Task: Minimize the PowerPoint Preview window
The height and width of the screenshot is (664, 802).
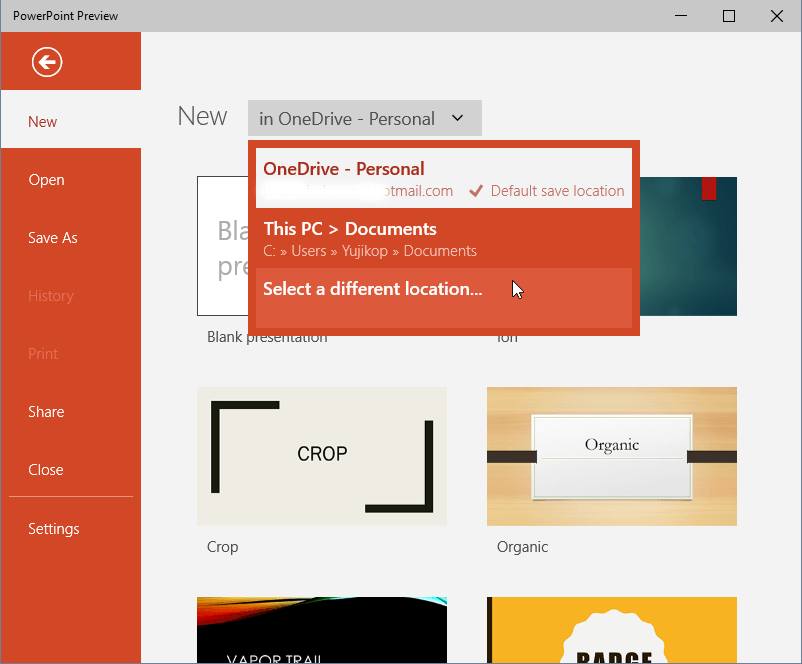Action: 681,16
